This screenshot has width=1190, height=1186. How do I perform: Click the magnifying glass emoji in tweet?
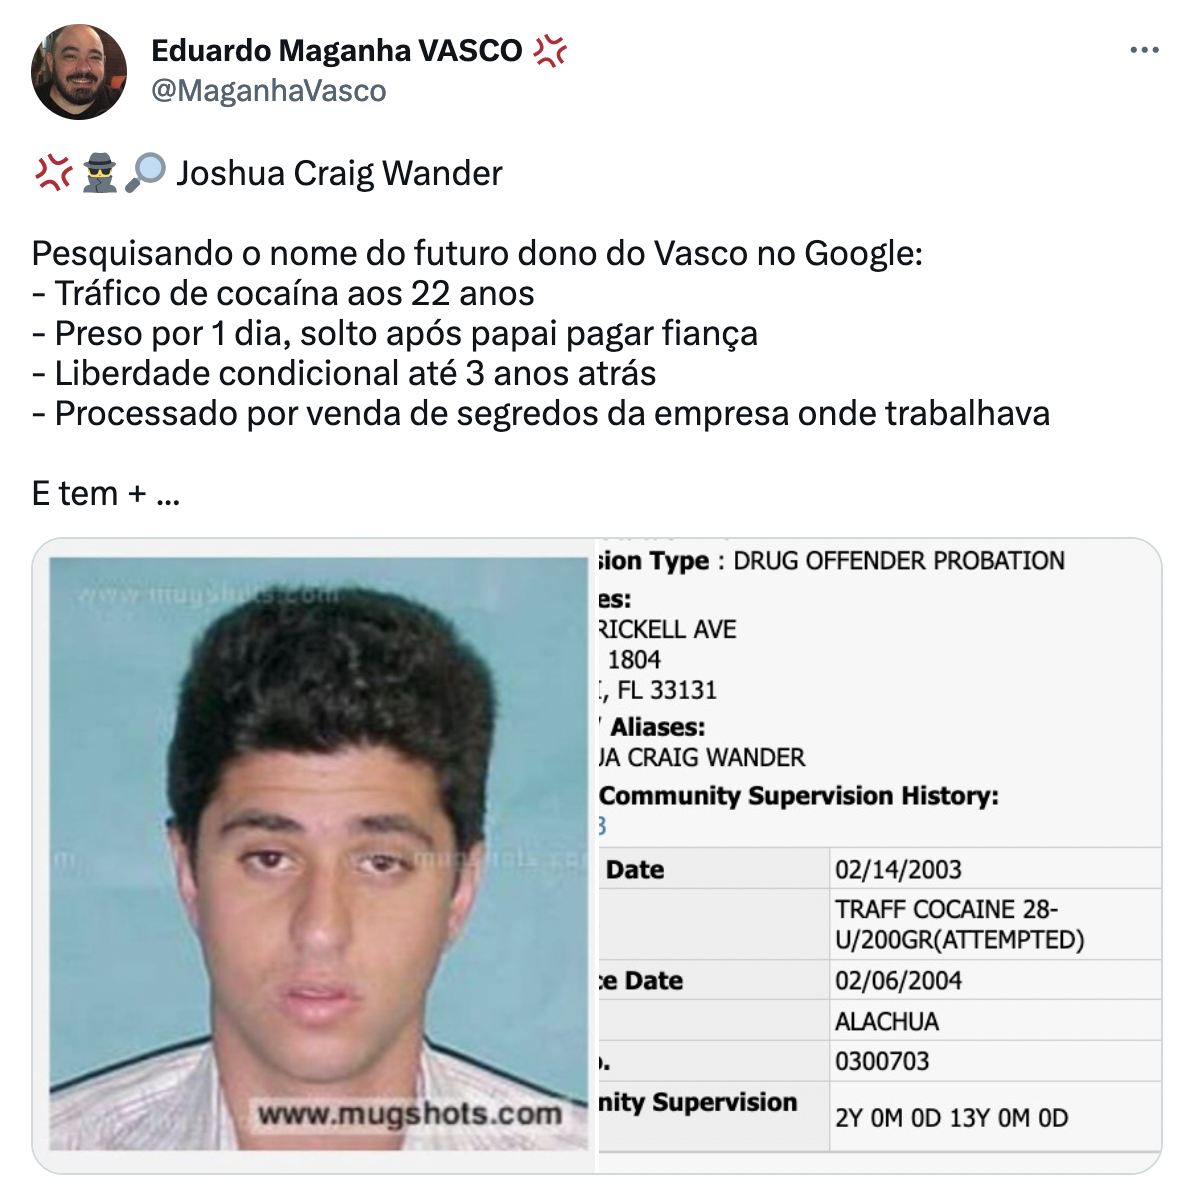pyautogui.click(x=146, y=173)
